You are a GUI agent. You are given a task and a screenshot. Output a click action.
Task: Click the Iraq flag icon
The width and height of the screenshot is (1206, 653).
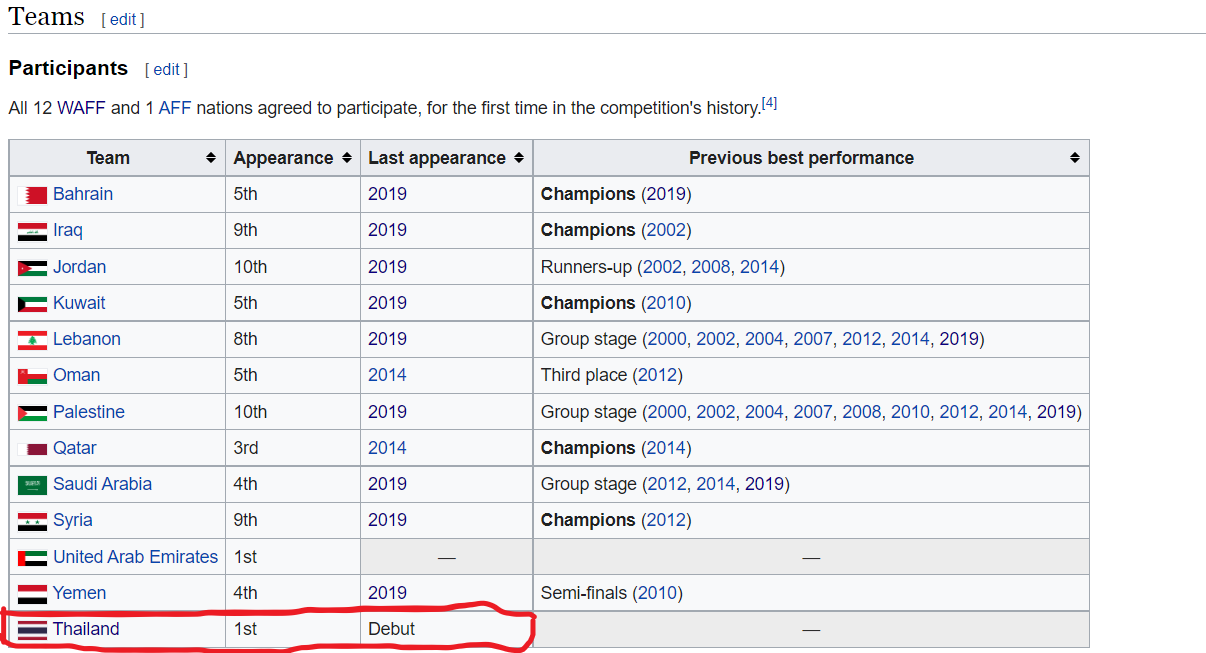tap(32, 231)
